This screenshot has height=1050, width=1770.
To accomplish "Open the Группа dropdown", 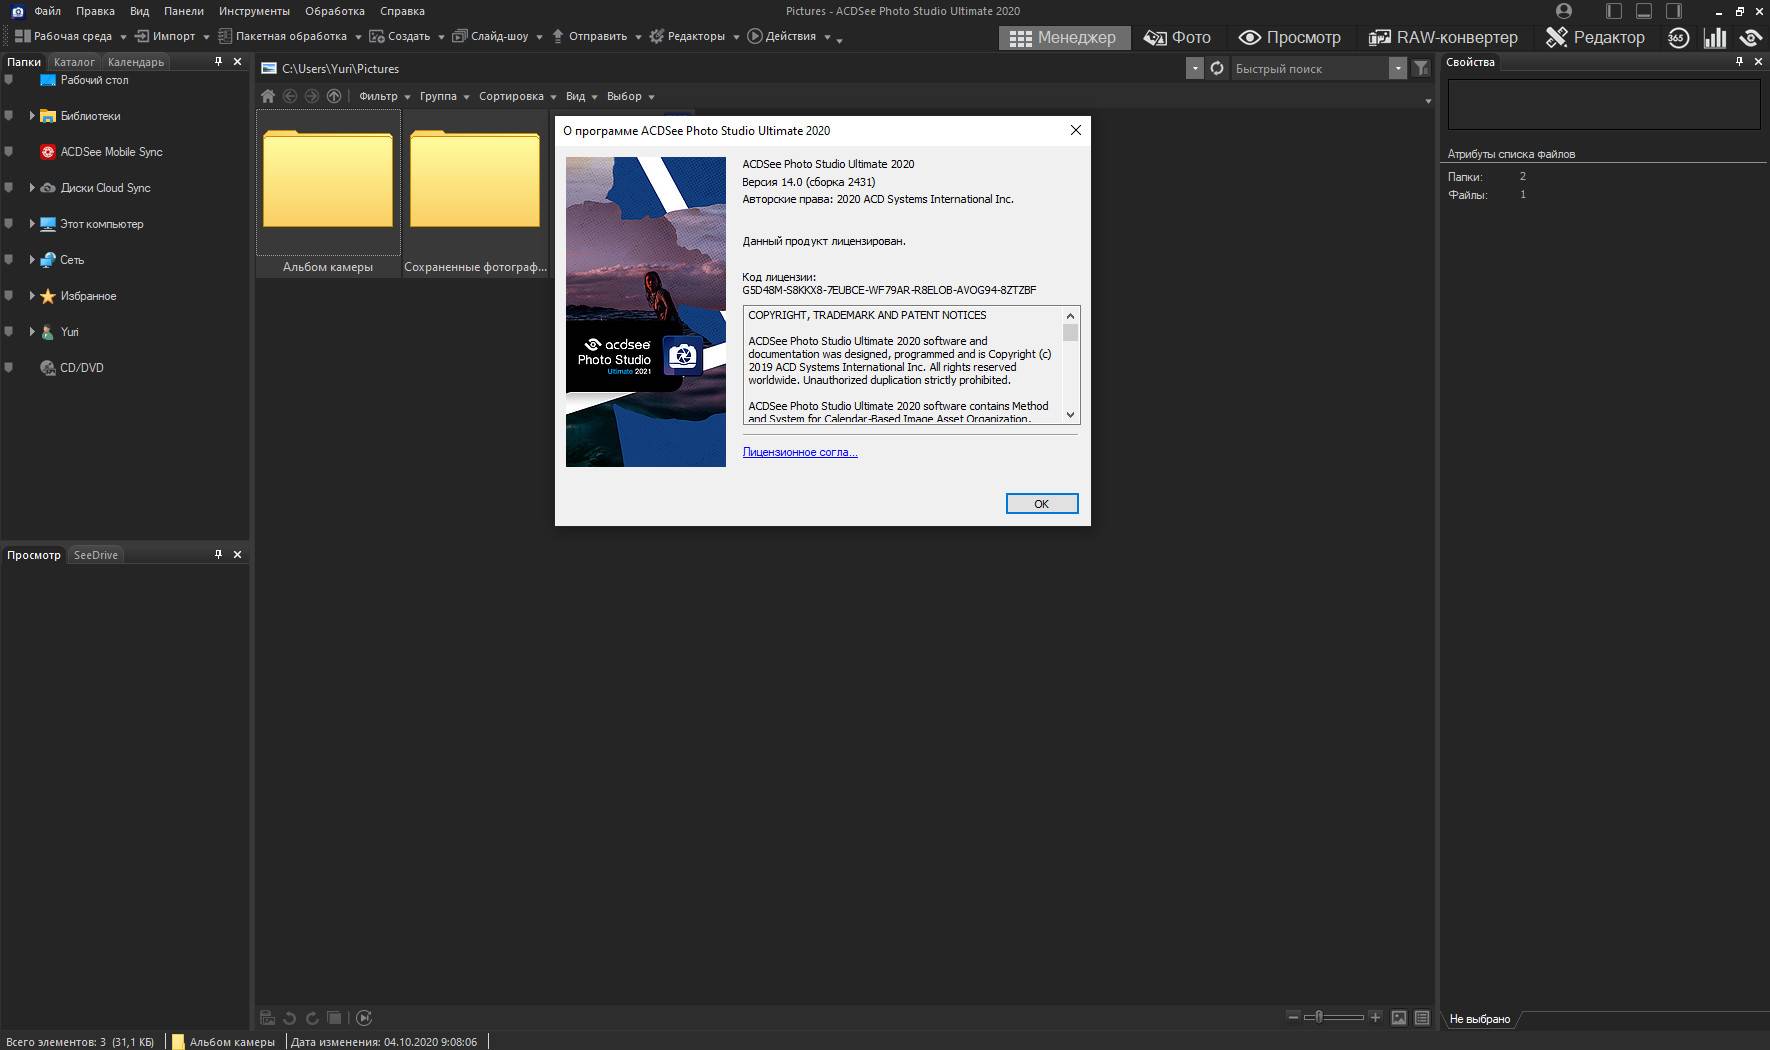I will point(444,96).
